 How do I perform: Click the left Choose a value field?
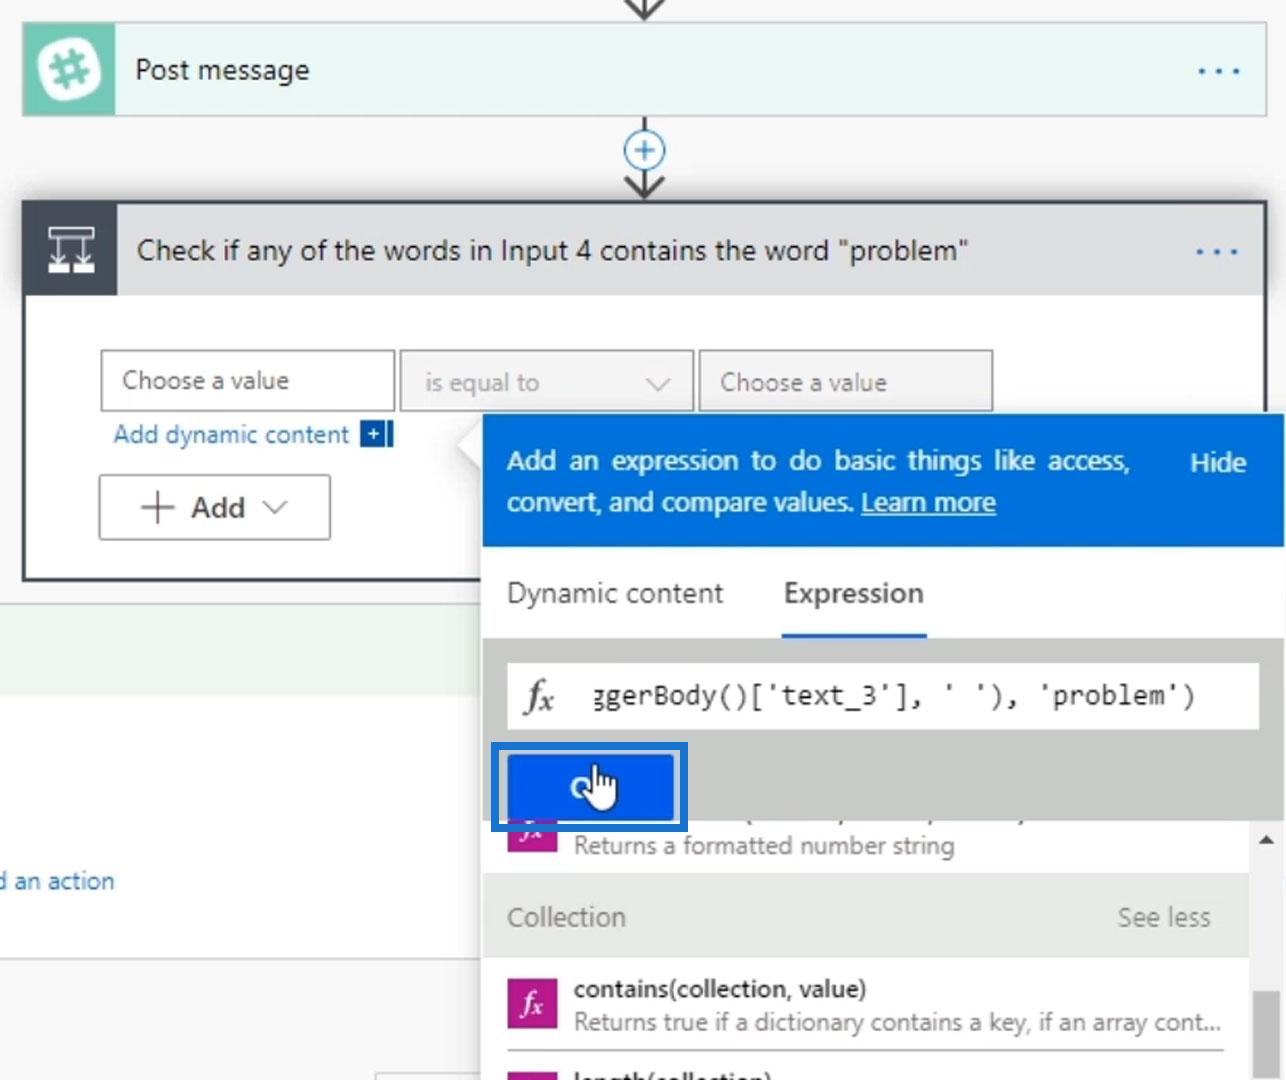coord(247,380)
